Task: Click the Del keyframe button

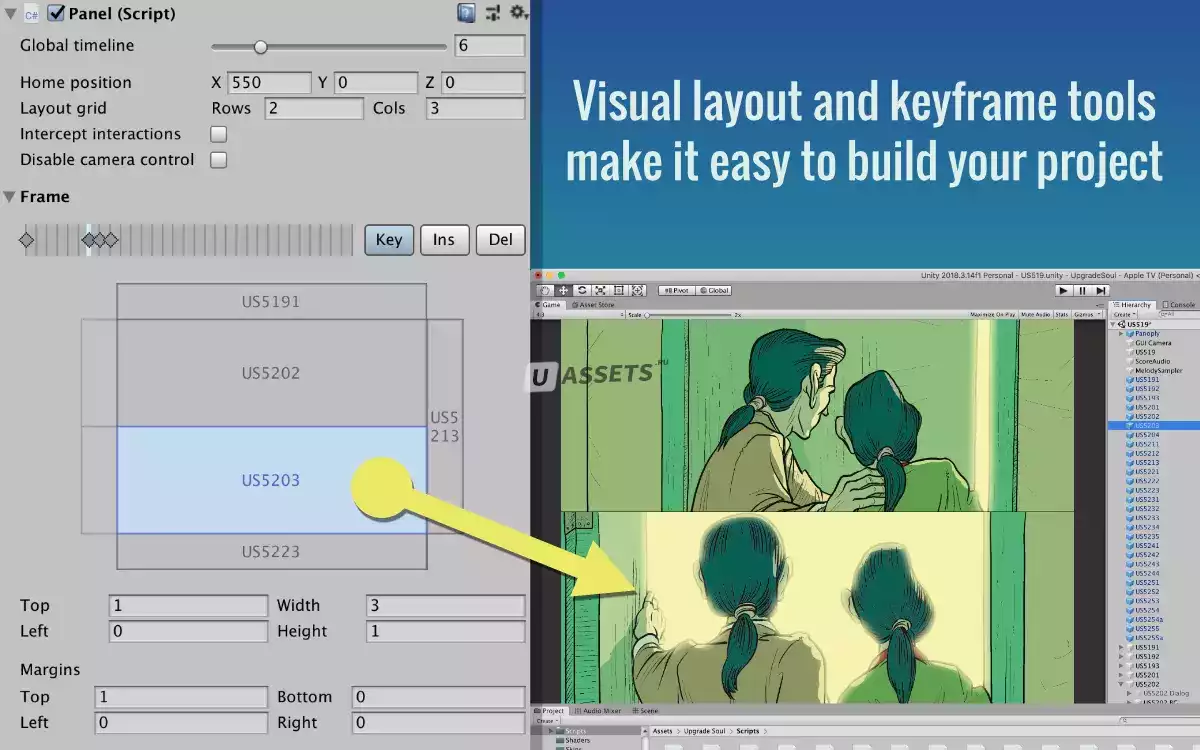Action: click(501, 239)
